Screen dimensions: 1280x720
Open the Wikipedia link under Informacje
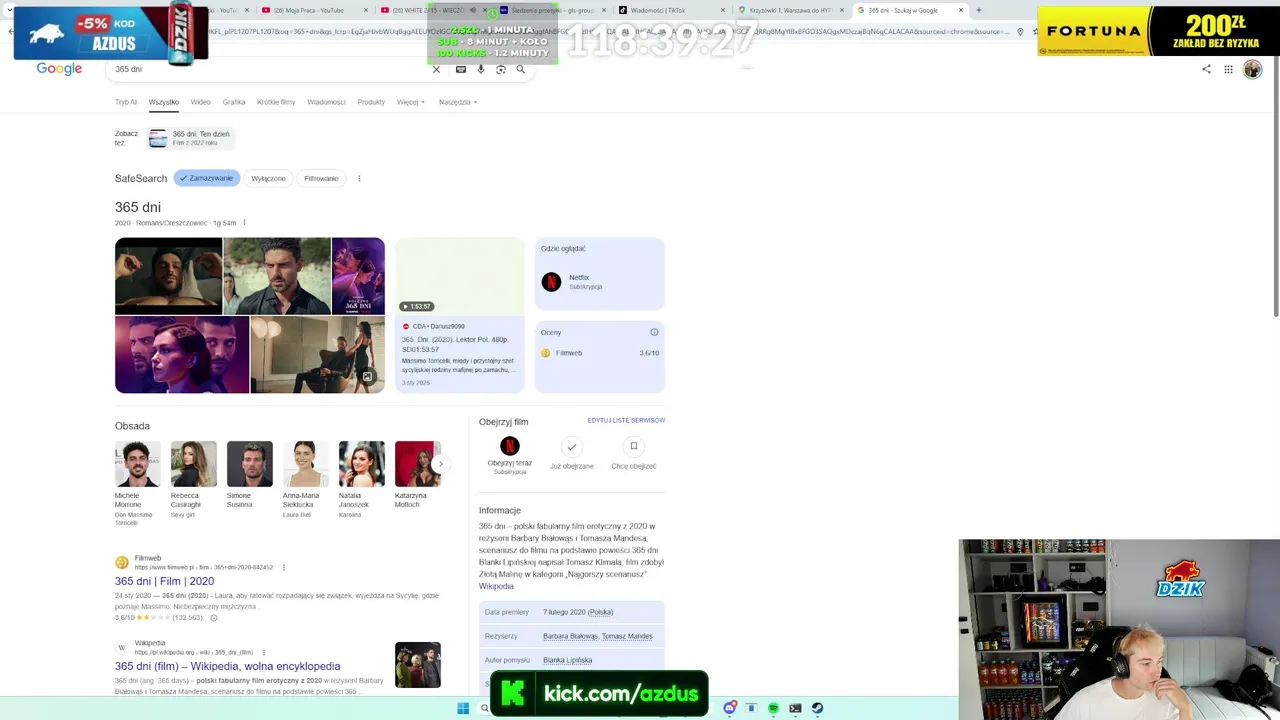click(x=496, y=586)
